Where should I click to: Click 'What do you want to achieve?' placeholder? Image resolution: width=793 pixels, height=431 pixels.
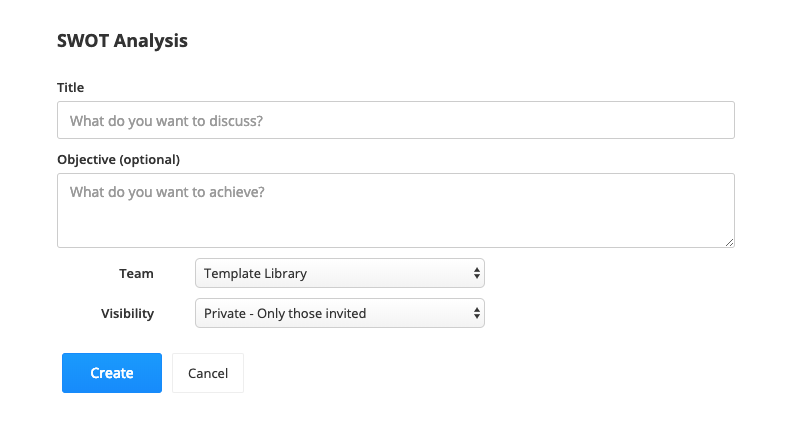click(x=167, y=191)
